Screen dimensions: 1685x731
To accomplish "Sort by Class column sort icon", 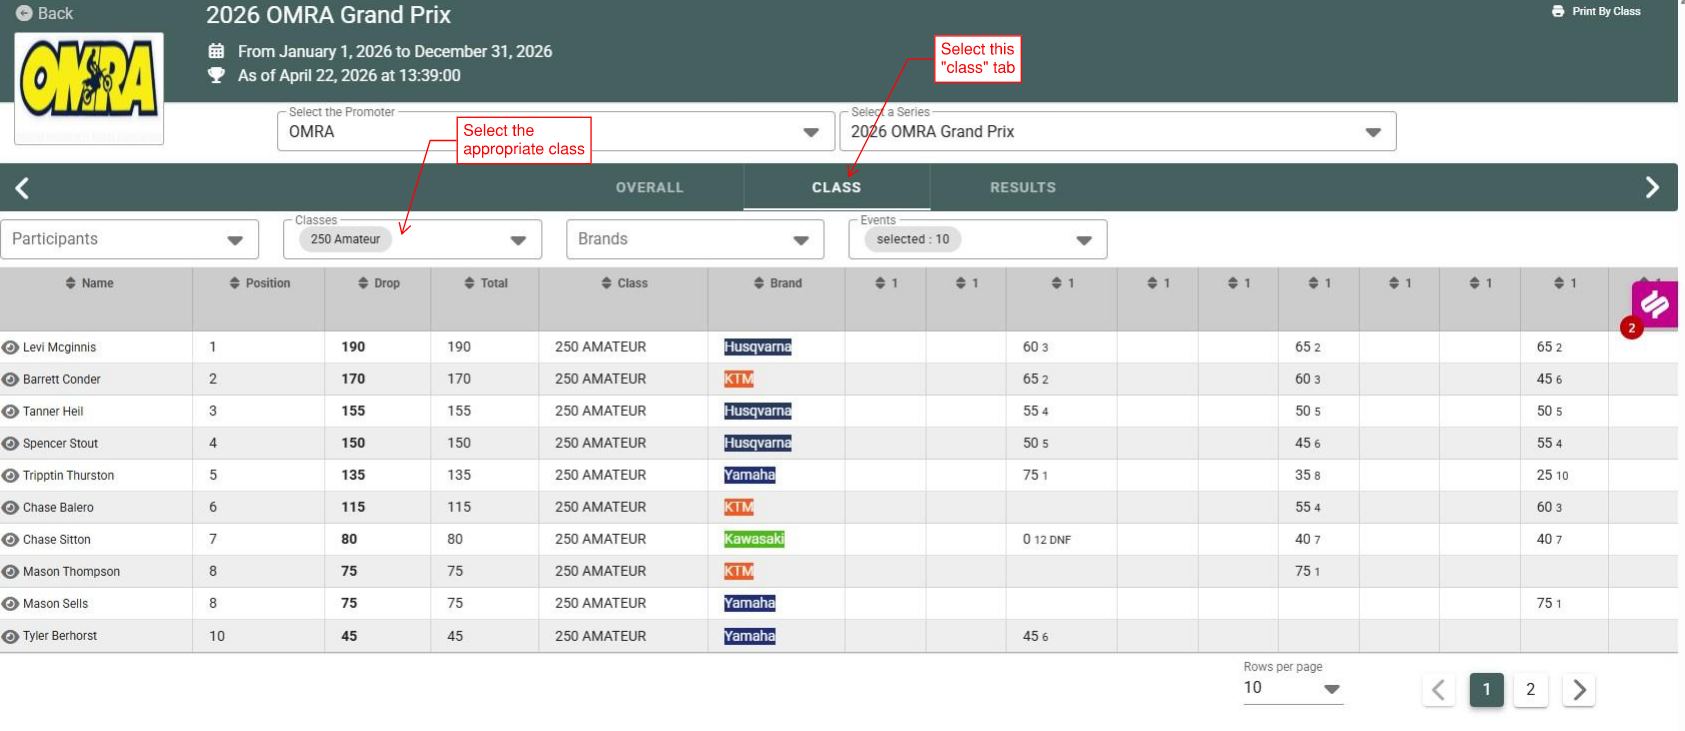I will click(606, 283).
